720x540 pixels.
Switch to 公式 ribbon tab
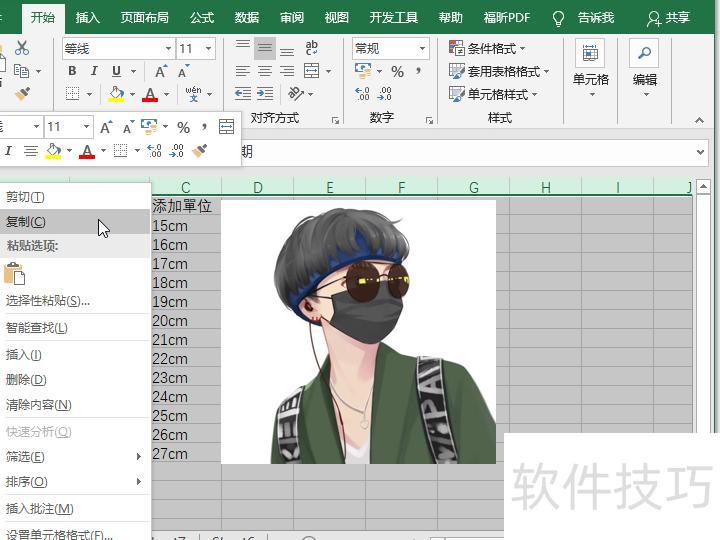coord(202,17)
